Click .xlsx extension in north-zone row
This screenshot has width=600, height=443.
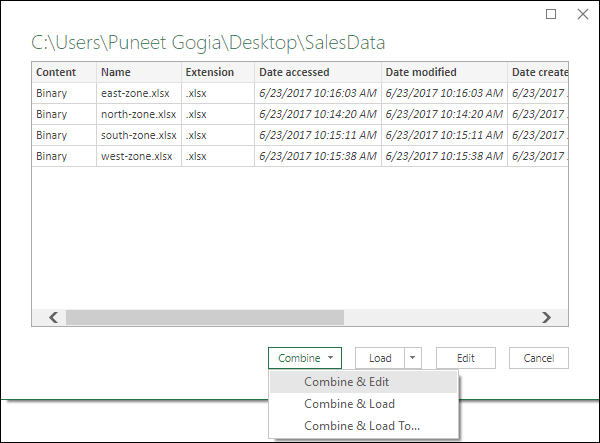[196, 114]
